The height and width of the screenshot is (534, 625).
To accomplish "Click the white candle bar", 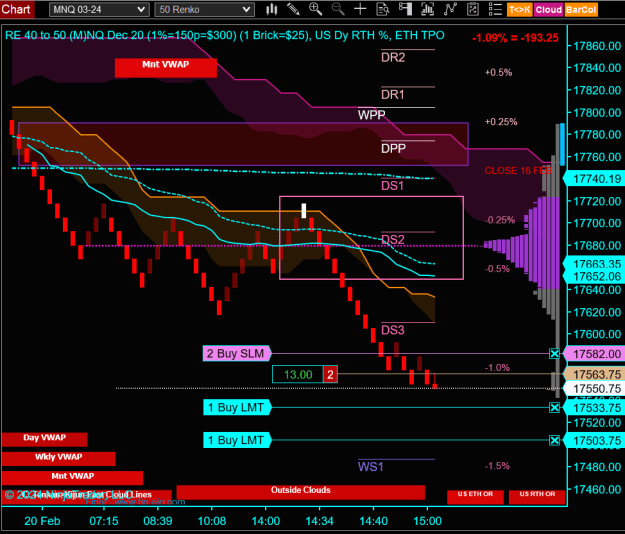I will (x=304, y=210).
